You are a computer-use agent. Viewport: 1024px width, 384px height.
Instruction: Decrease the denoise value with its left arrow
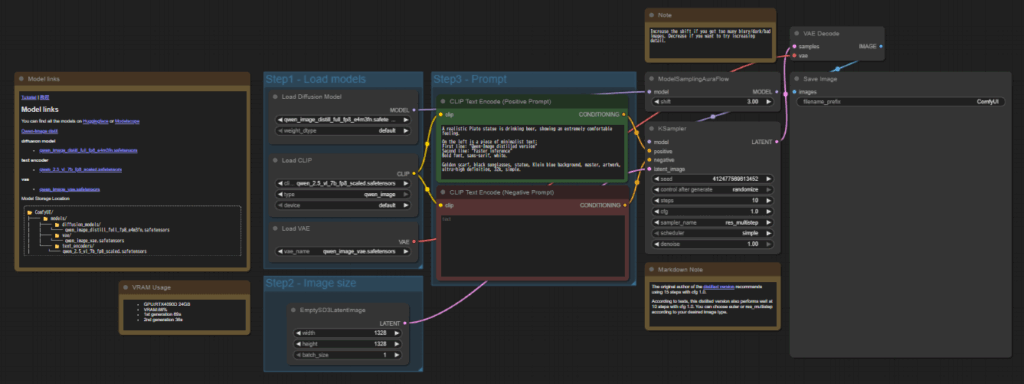[656, 244]
